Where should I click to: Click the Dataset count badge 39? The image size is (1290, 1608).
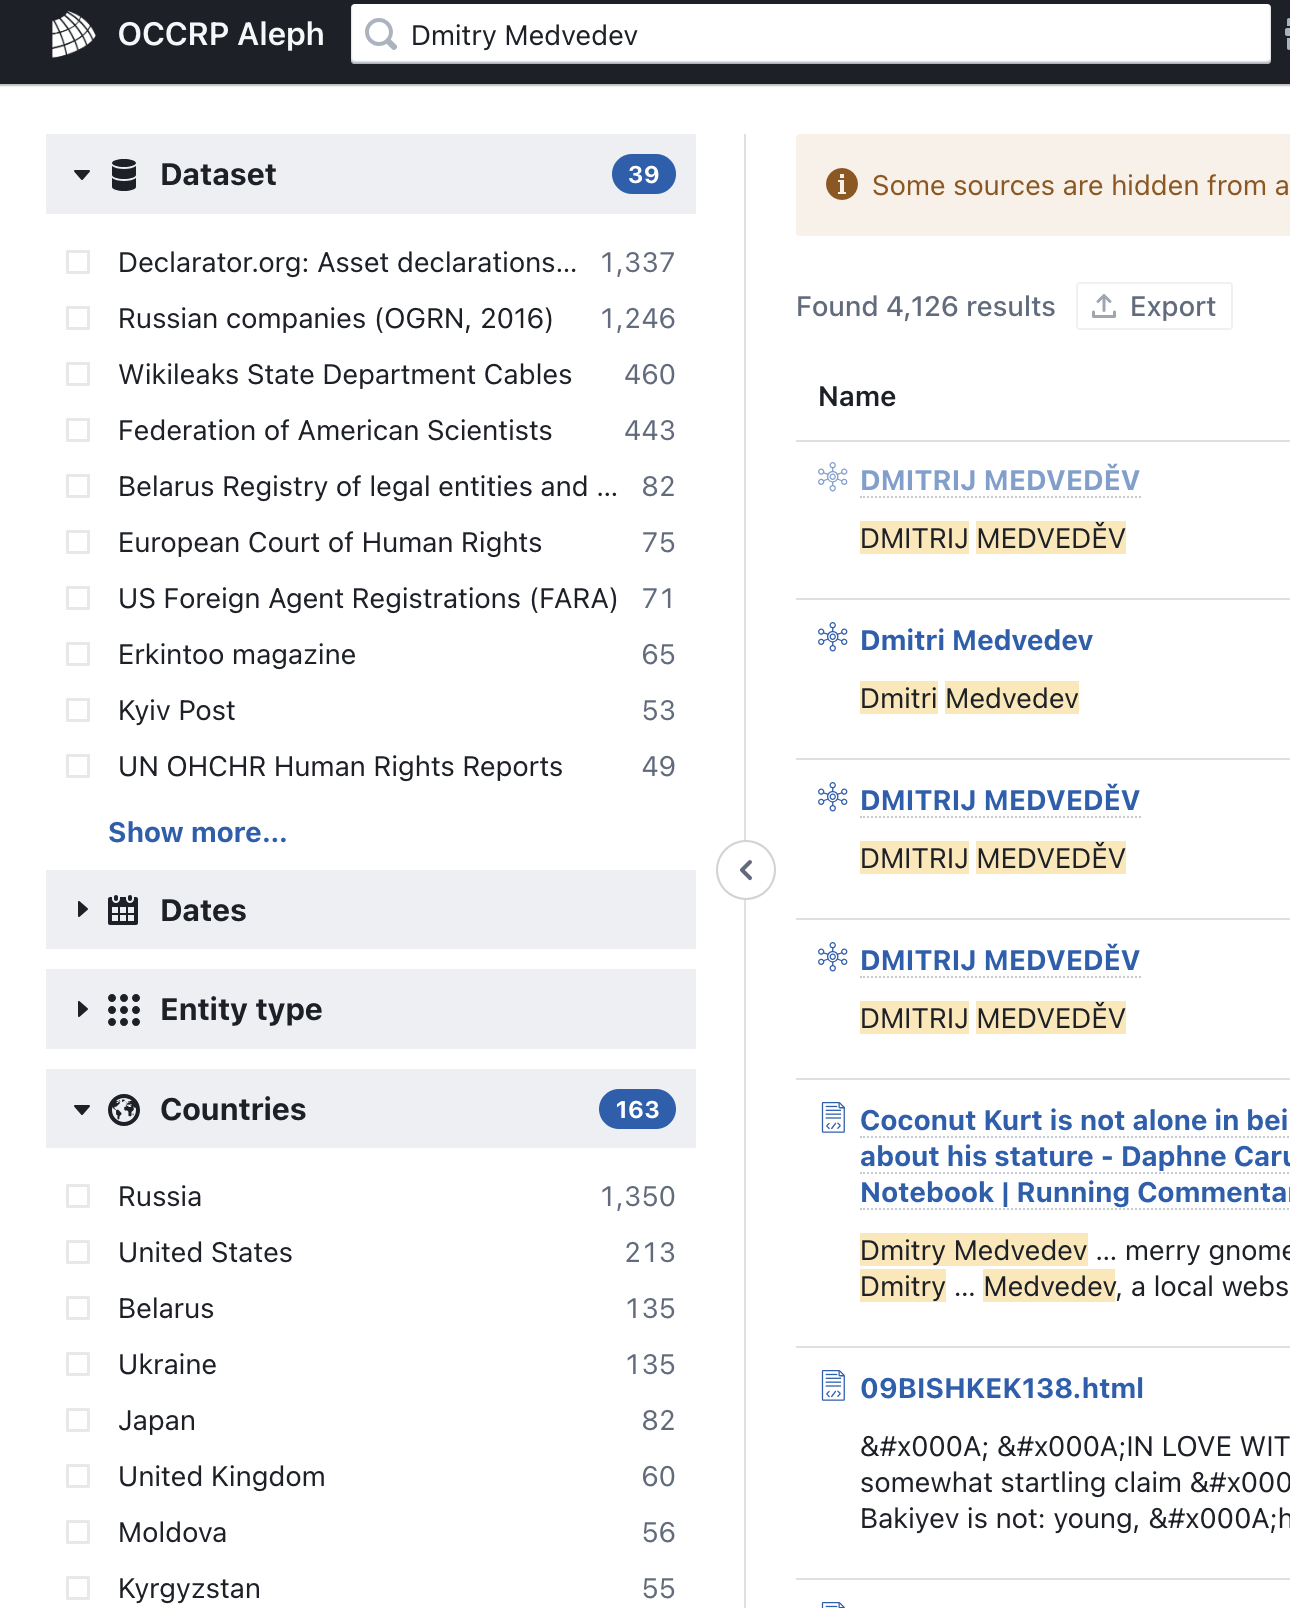point(643,174)
